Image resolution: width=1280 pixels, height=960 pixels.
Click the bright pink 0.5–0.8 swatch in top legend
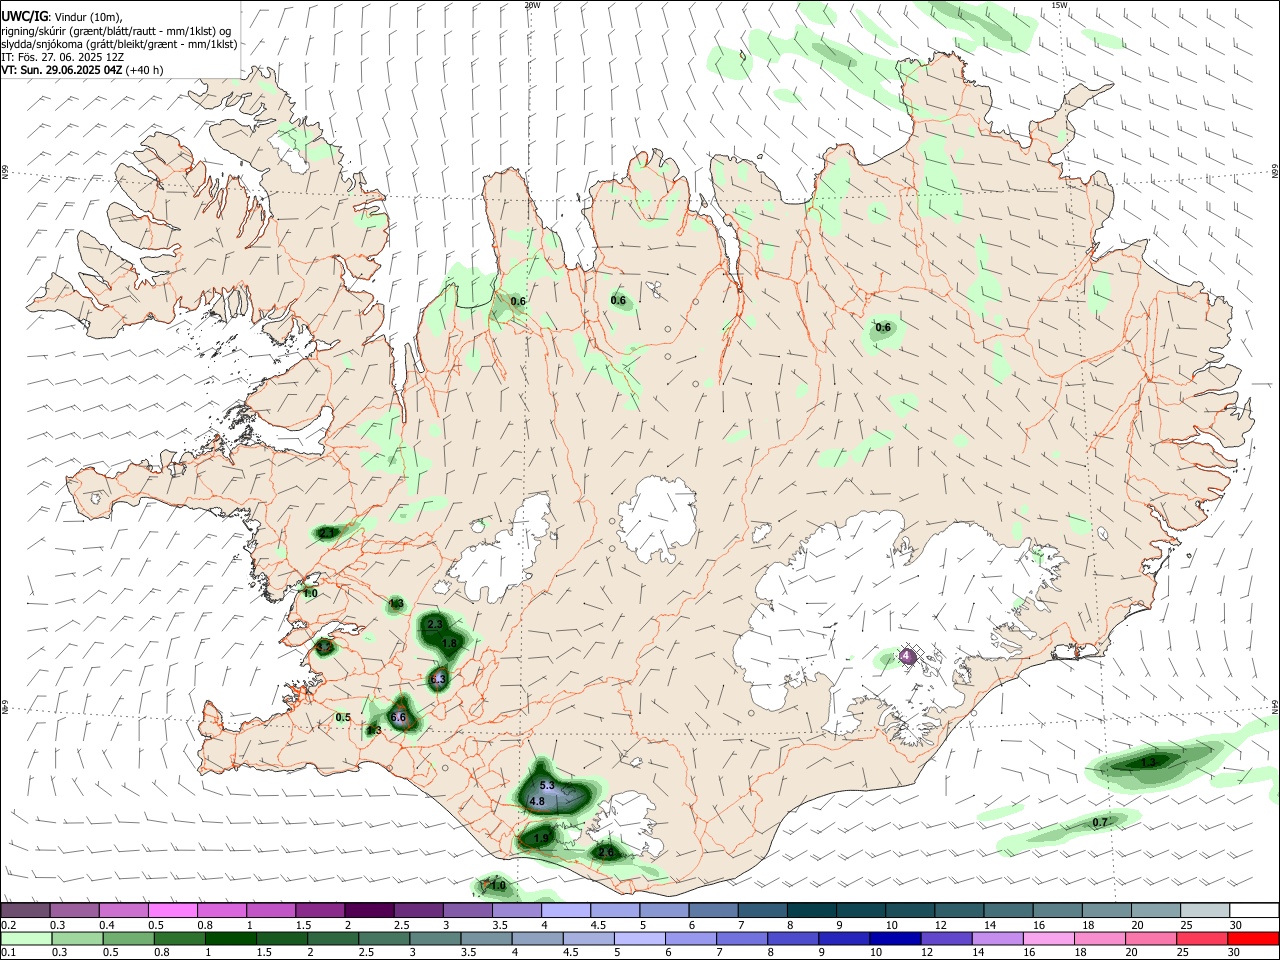point(173,910)
